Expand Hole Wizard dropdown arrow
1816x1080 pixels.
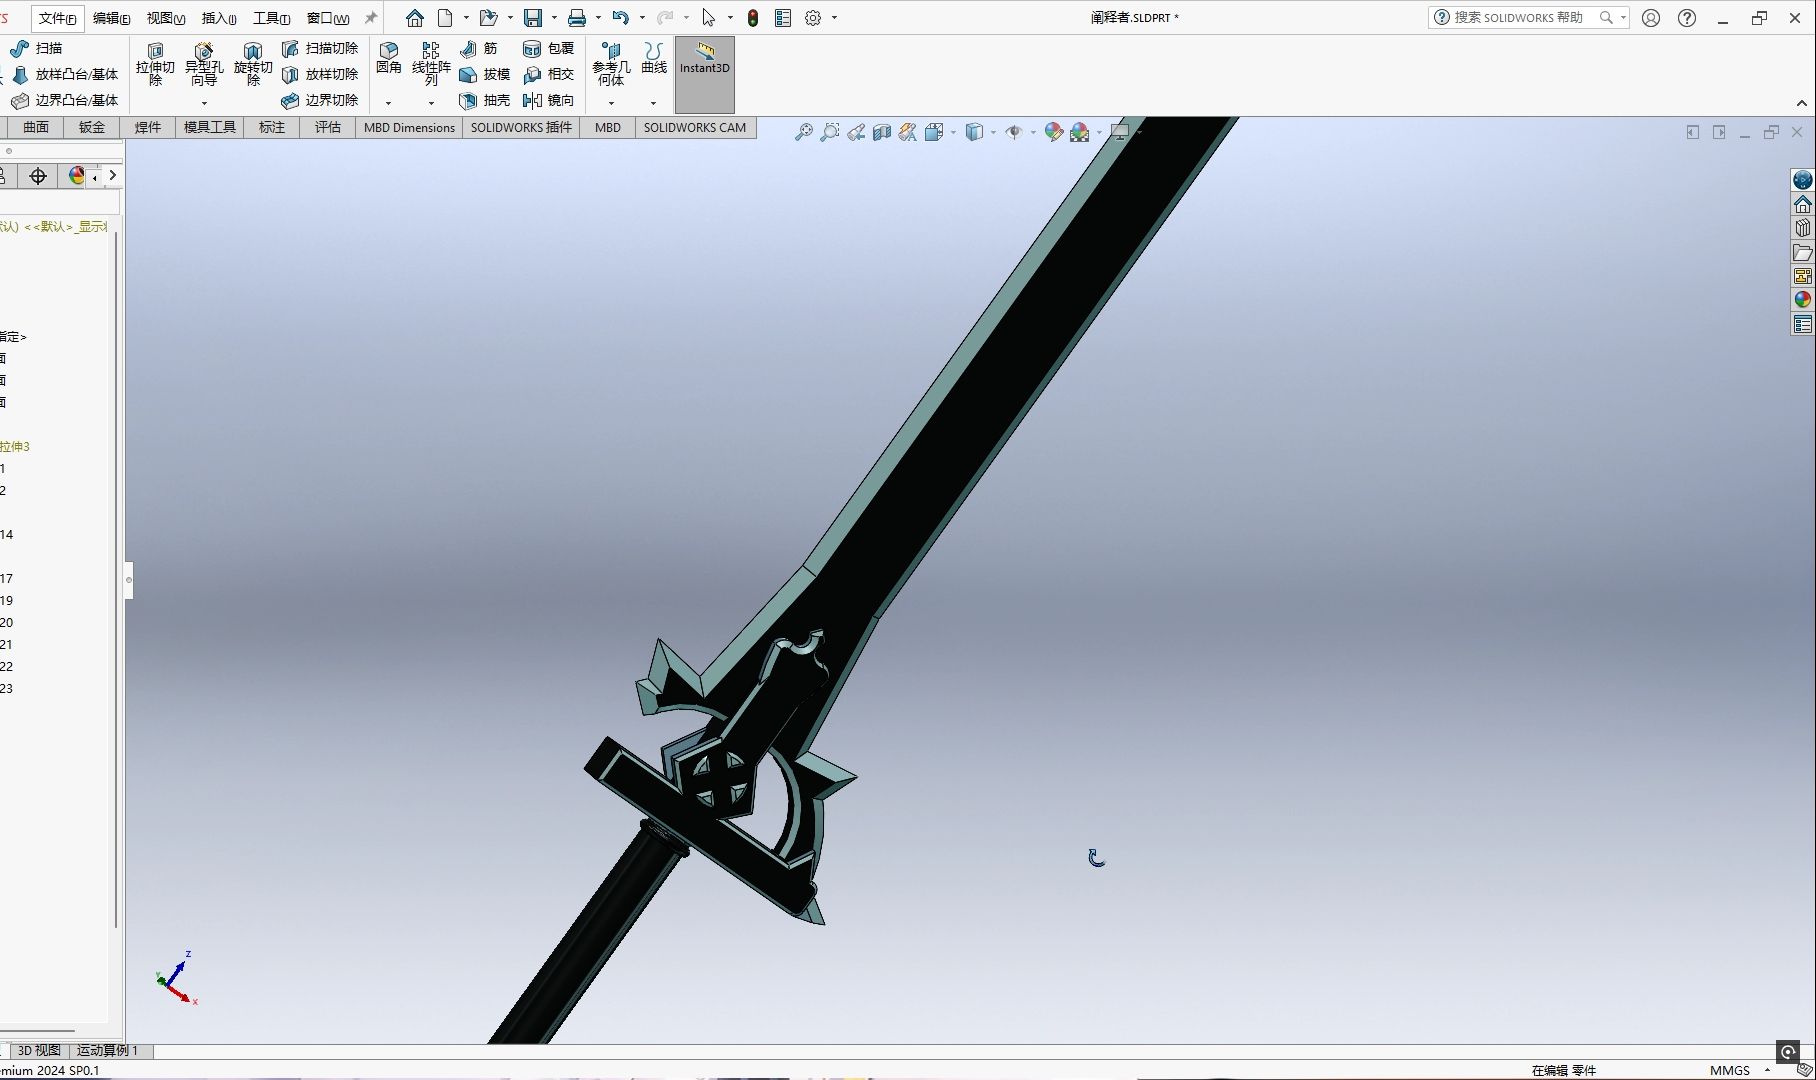204,103
